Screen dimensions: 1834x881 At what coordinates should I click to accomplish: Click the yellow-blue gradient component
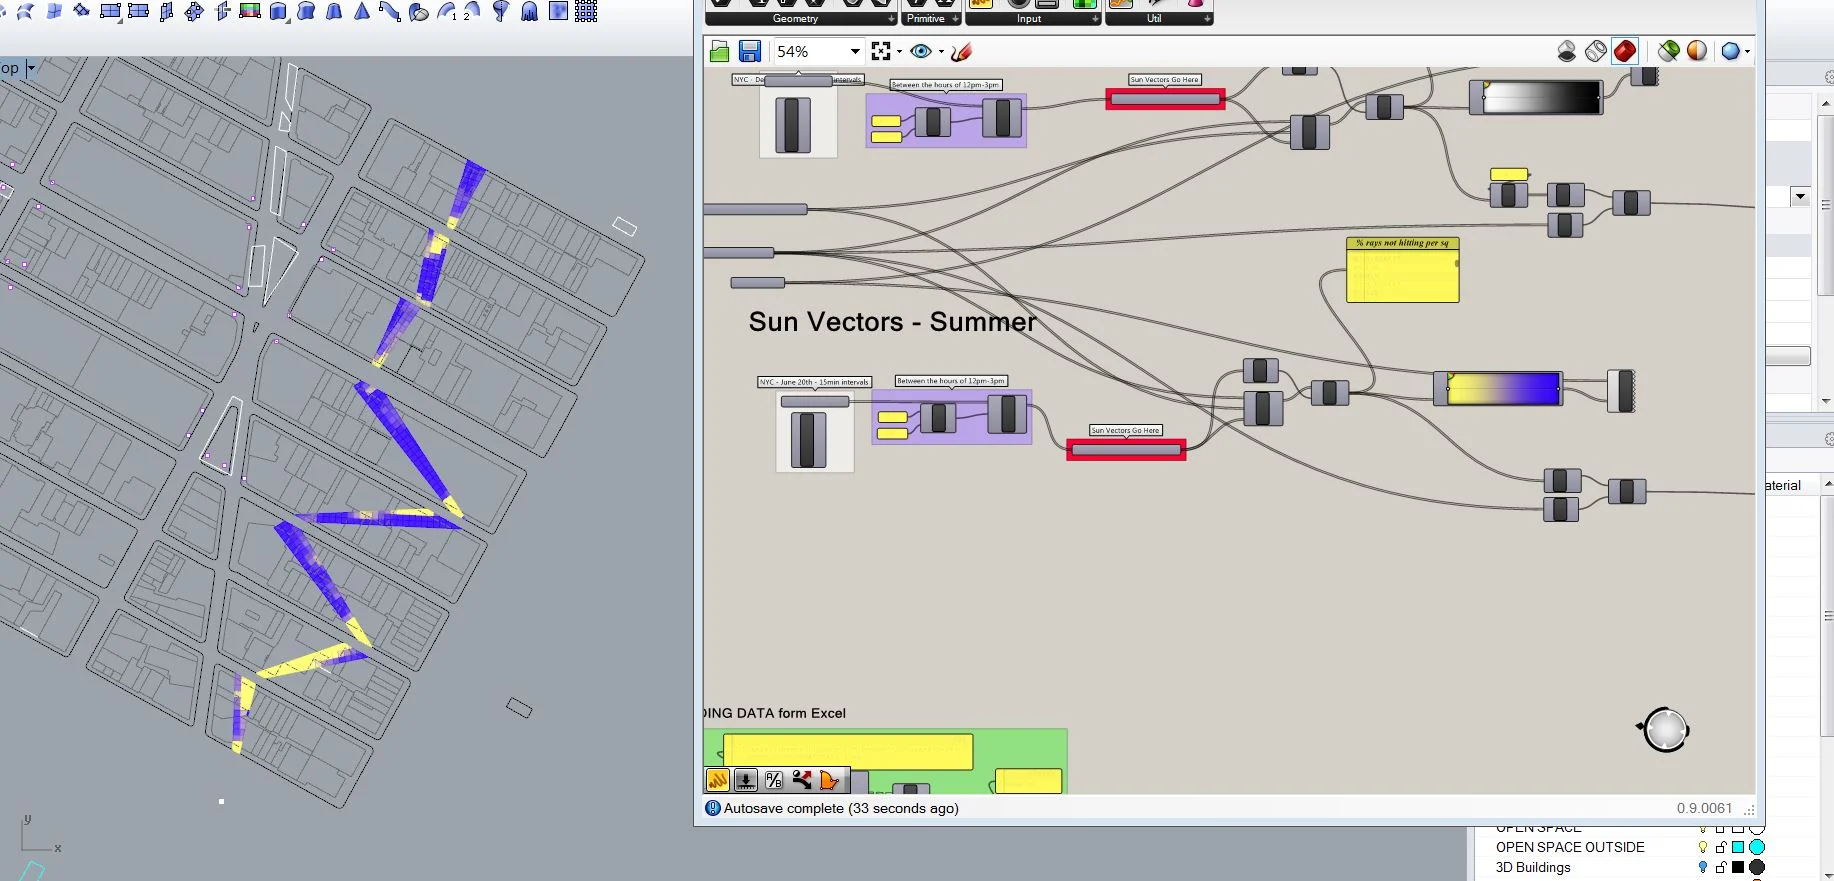1498,389
